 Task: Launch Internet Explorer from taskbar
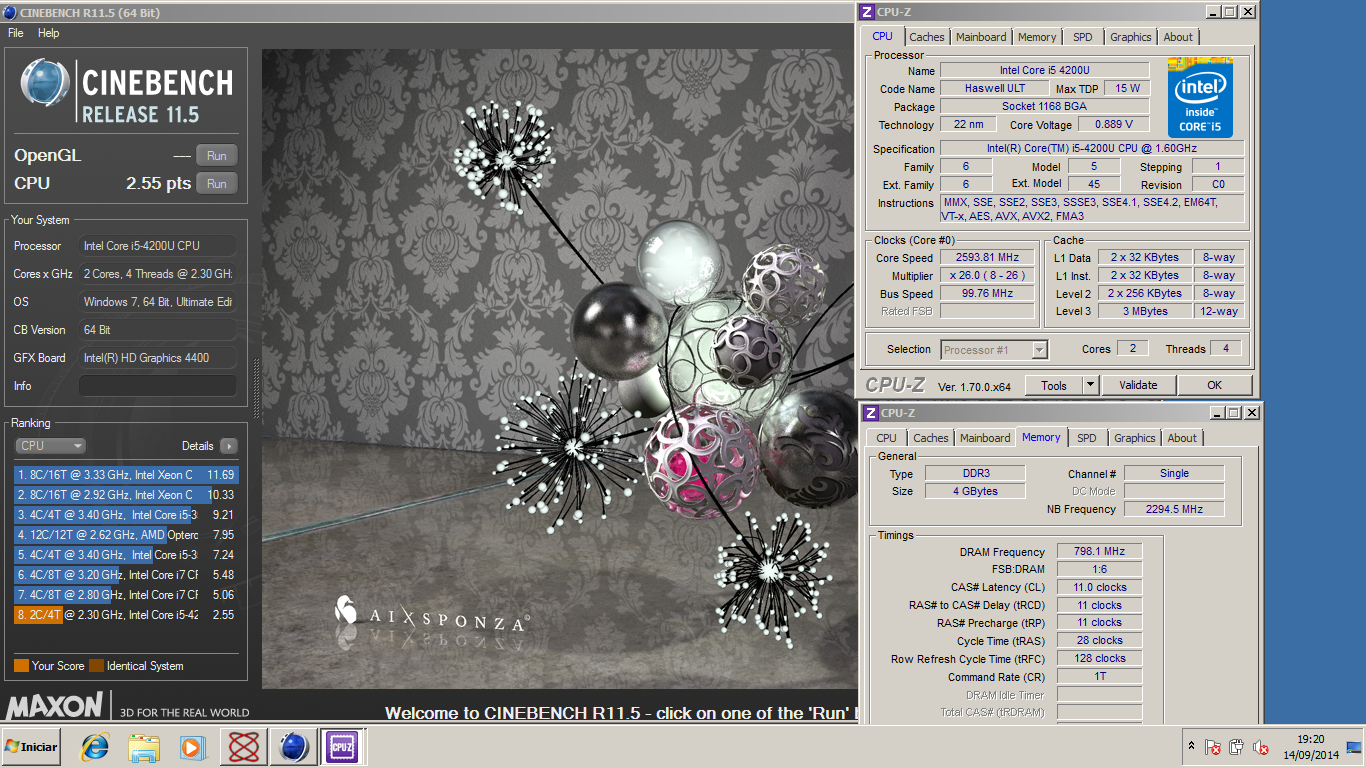coord(96,747)
